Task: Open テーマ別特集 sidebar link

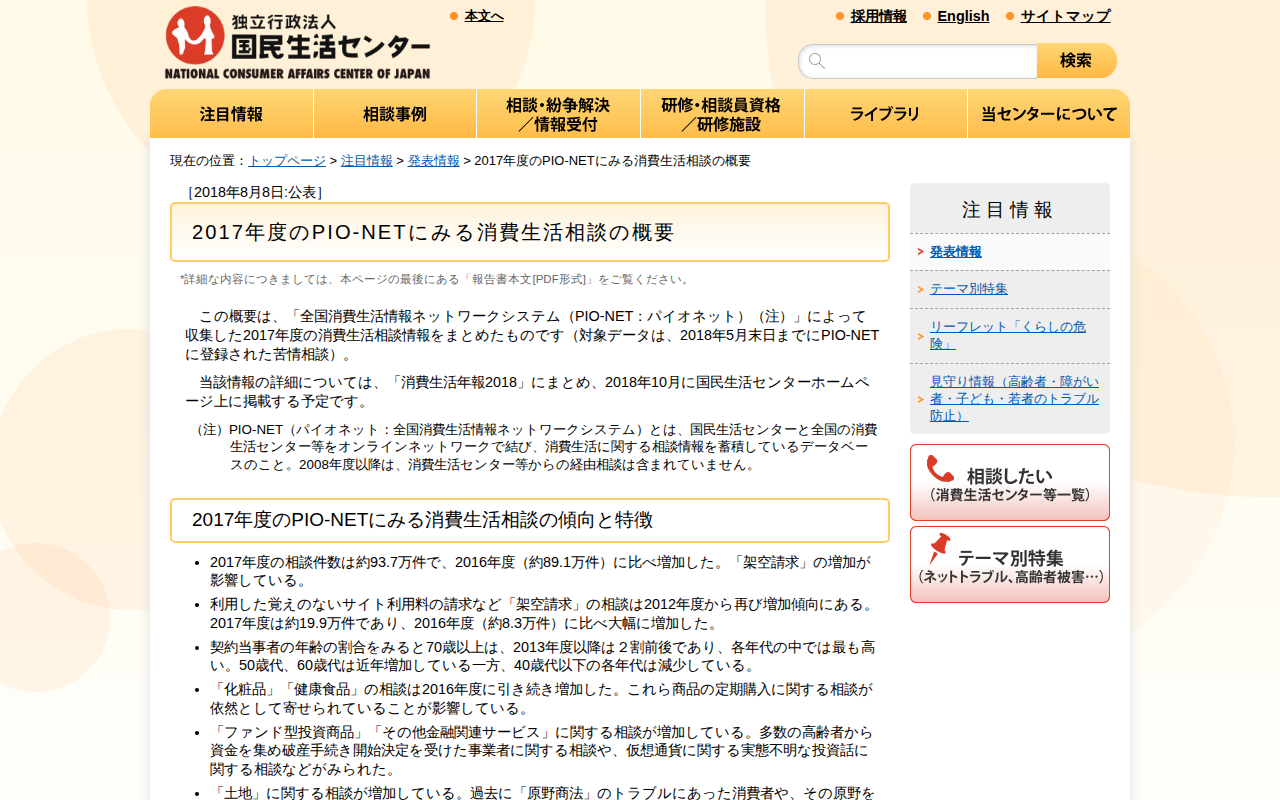Action: (969, 289)
